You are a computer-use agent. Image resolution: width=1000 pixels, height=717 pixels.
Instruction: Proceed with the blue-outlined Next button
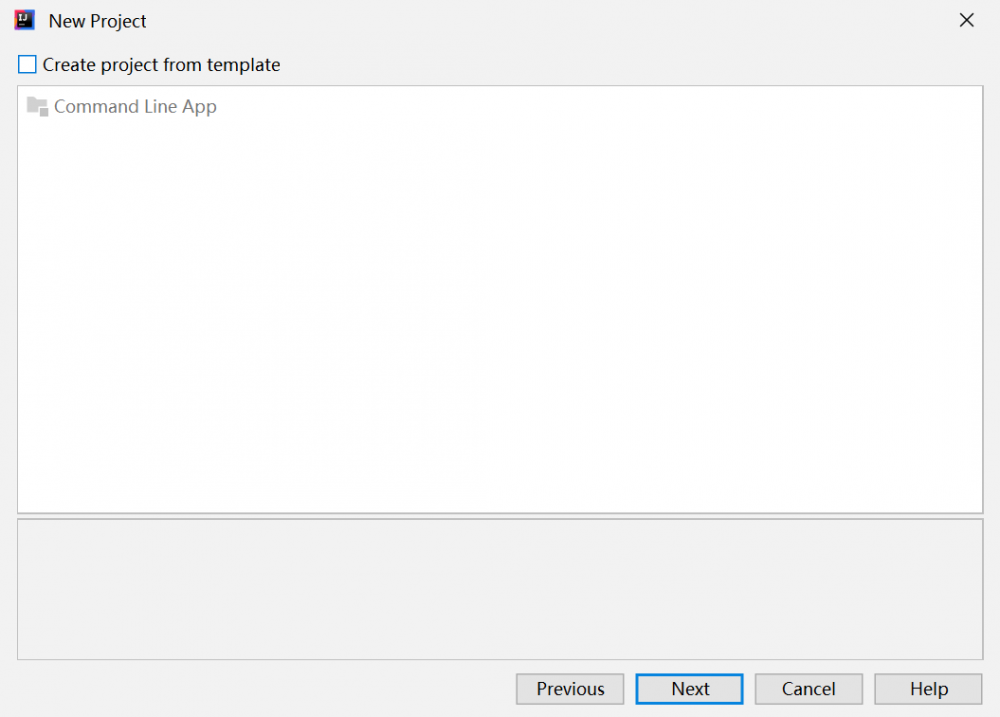click(690, 689)
